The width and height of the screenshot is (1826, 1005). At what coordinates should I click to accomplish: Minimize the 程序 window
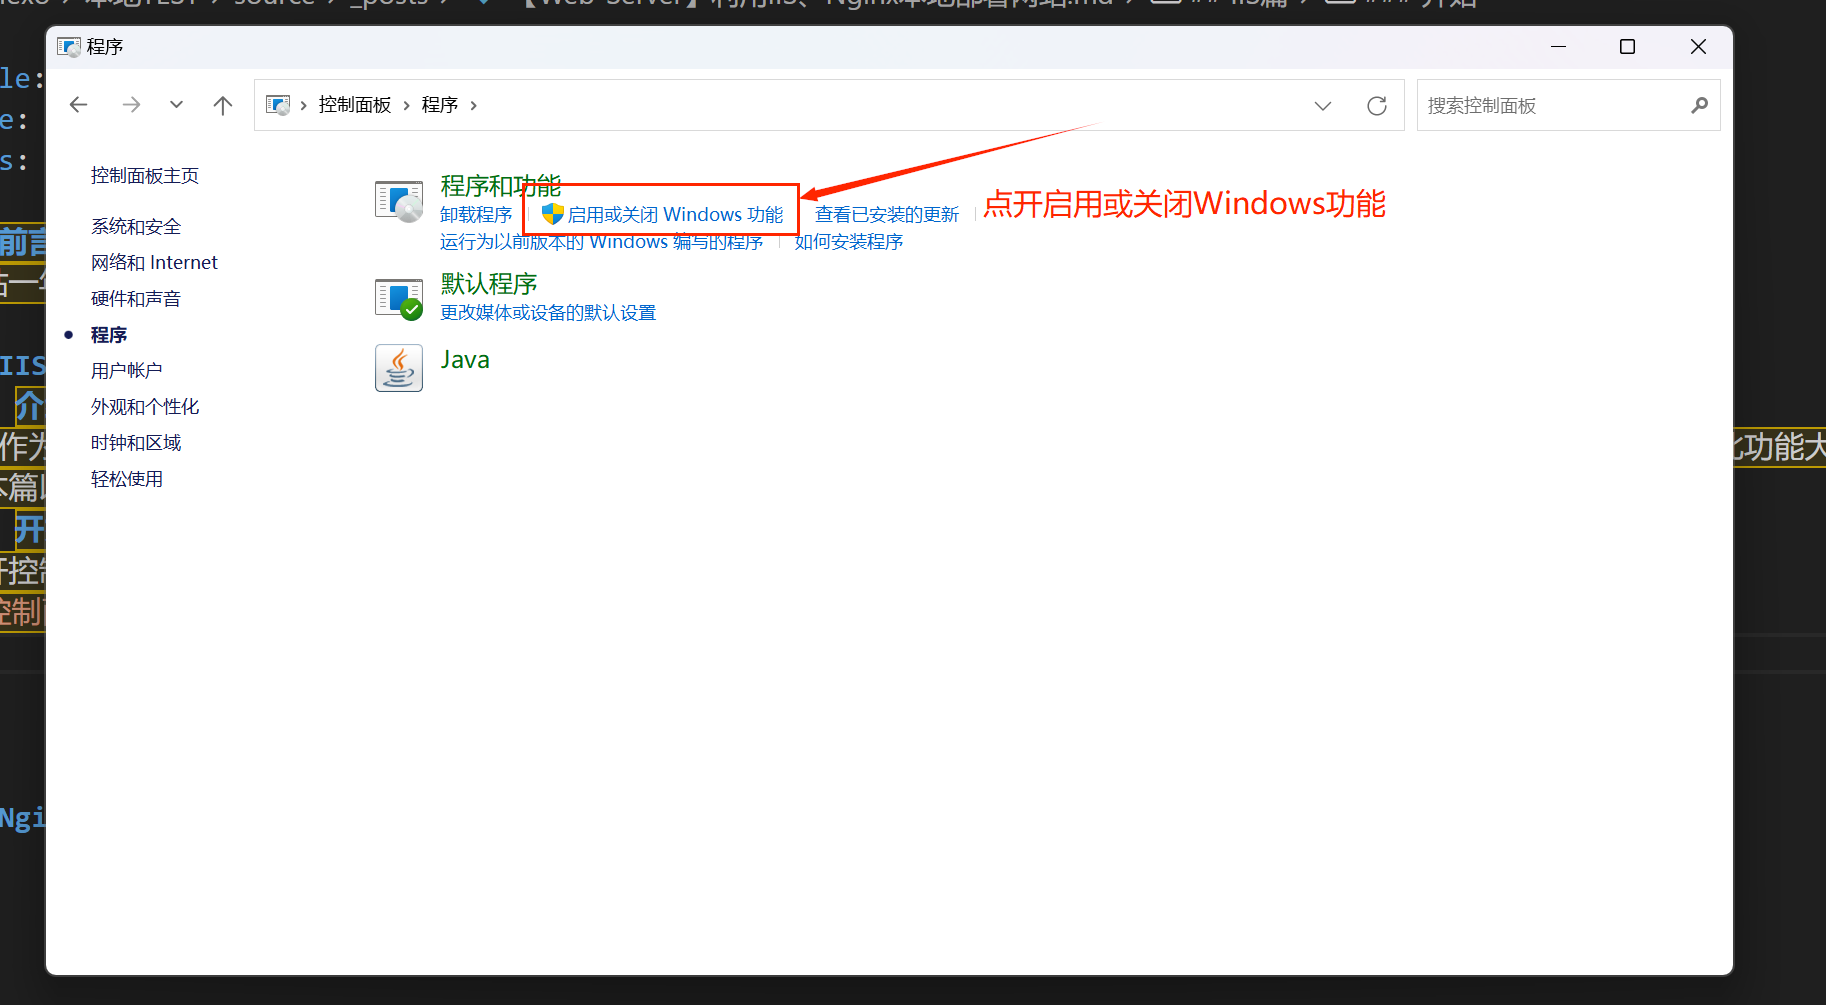click(x=1558, y=47)
